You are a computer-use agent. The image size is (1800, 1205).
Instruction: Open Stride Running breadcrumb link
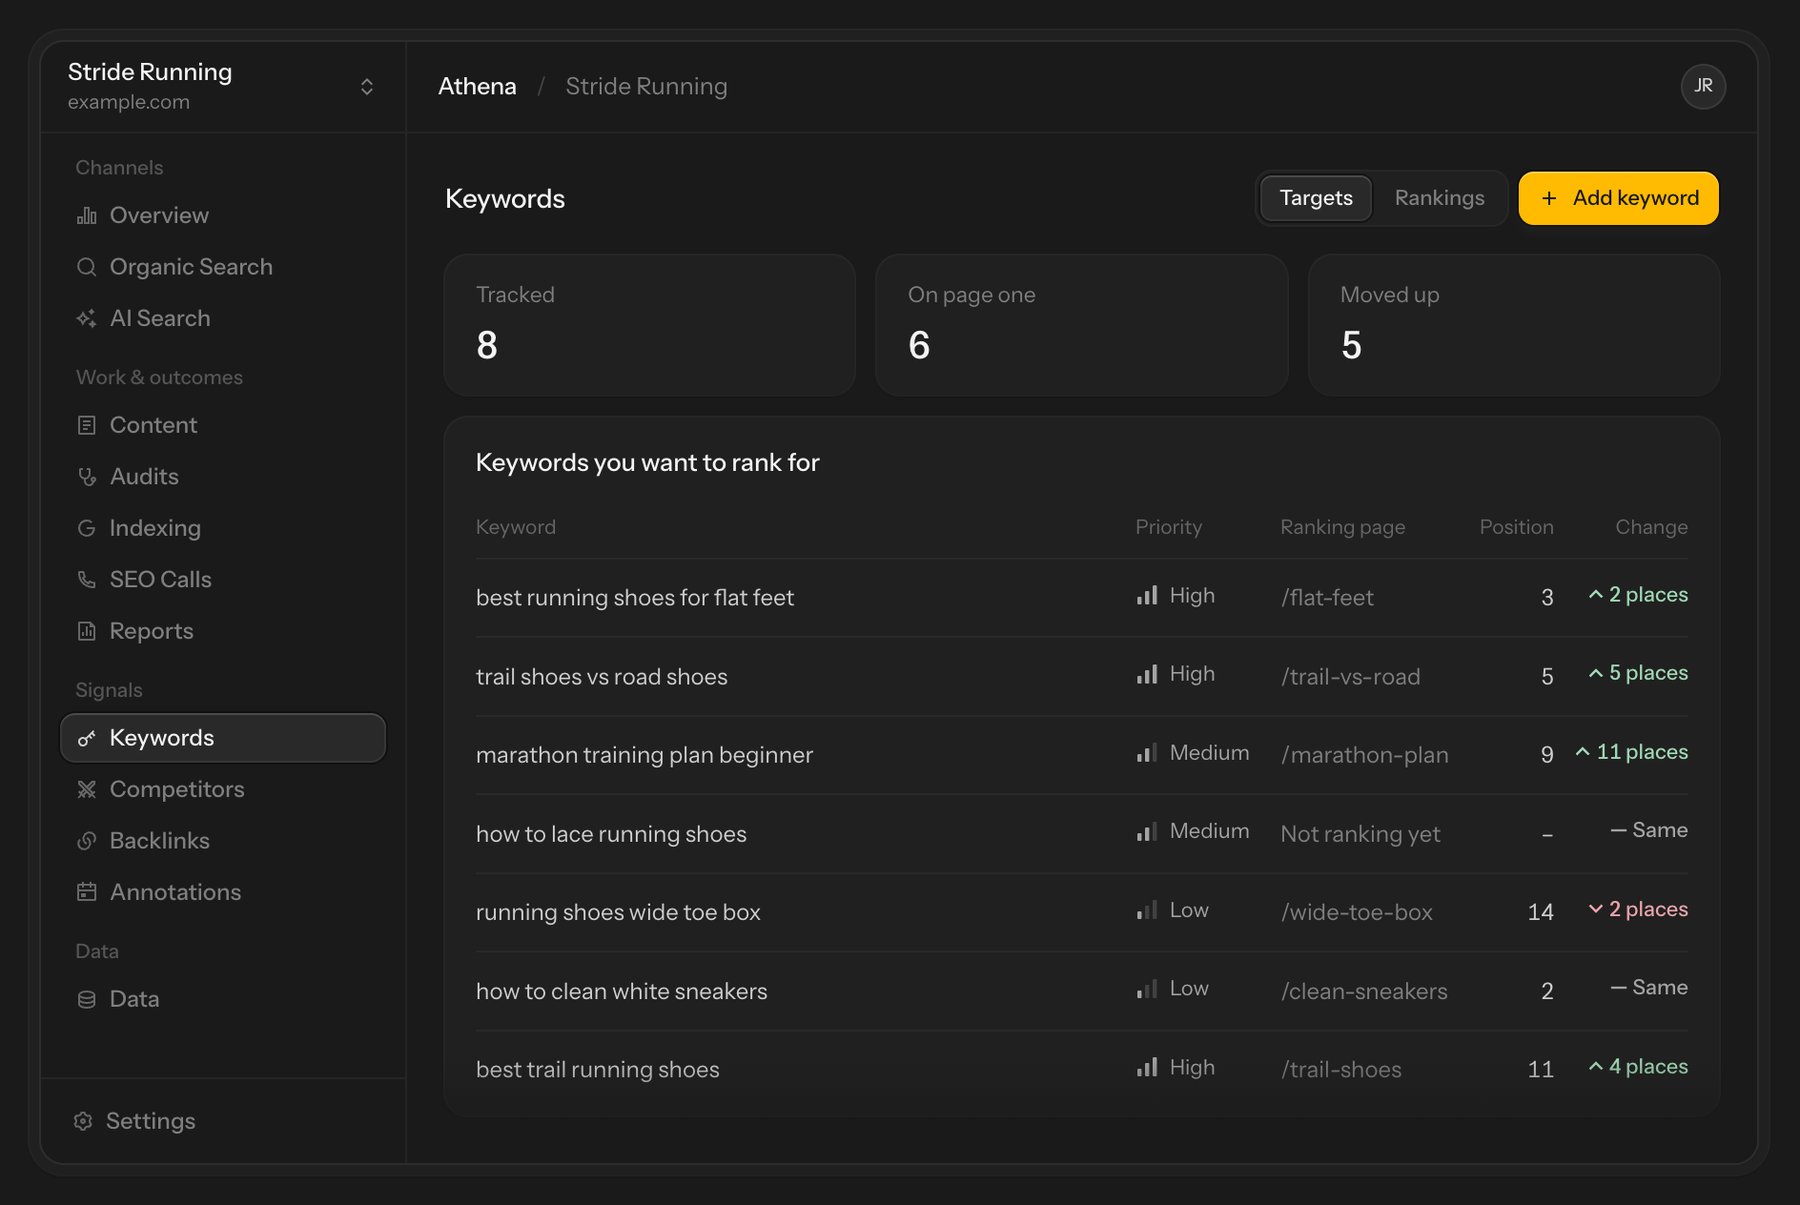pos(646,87)
